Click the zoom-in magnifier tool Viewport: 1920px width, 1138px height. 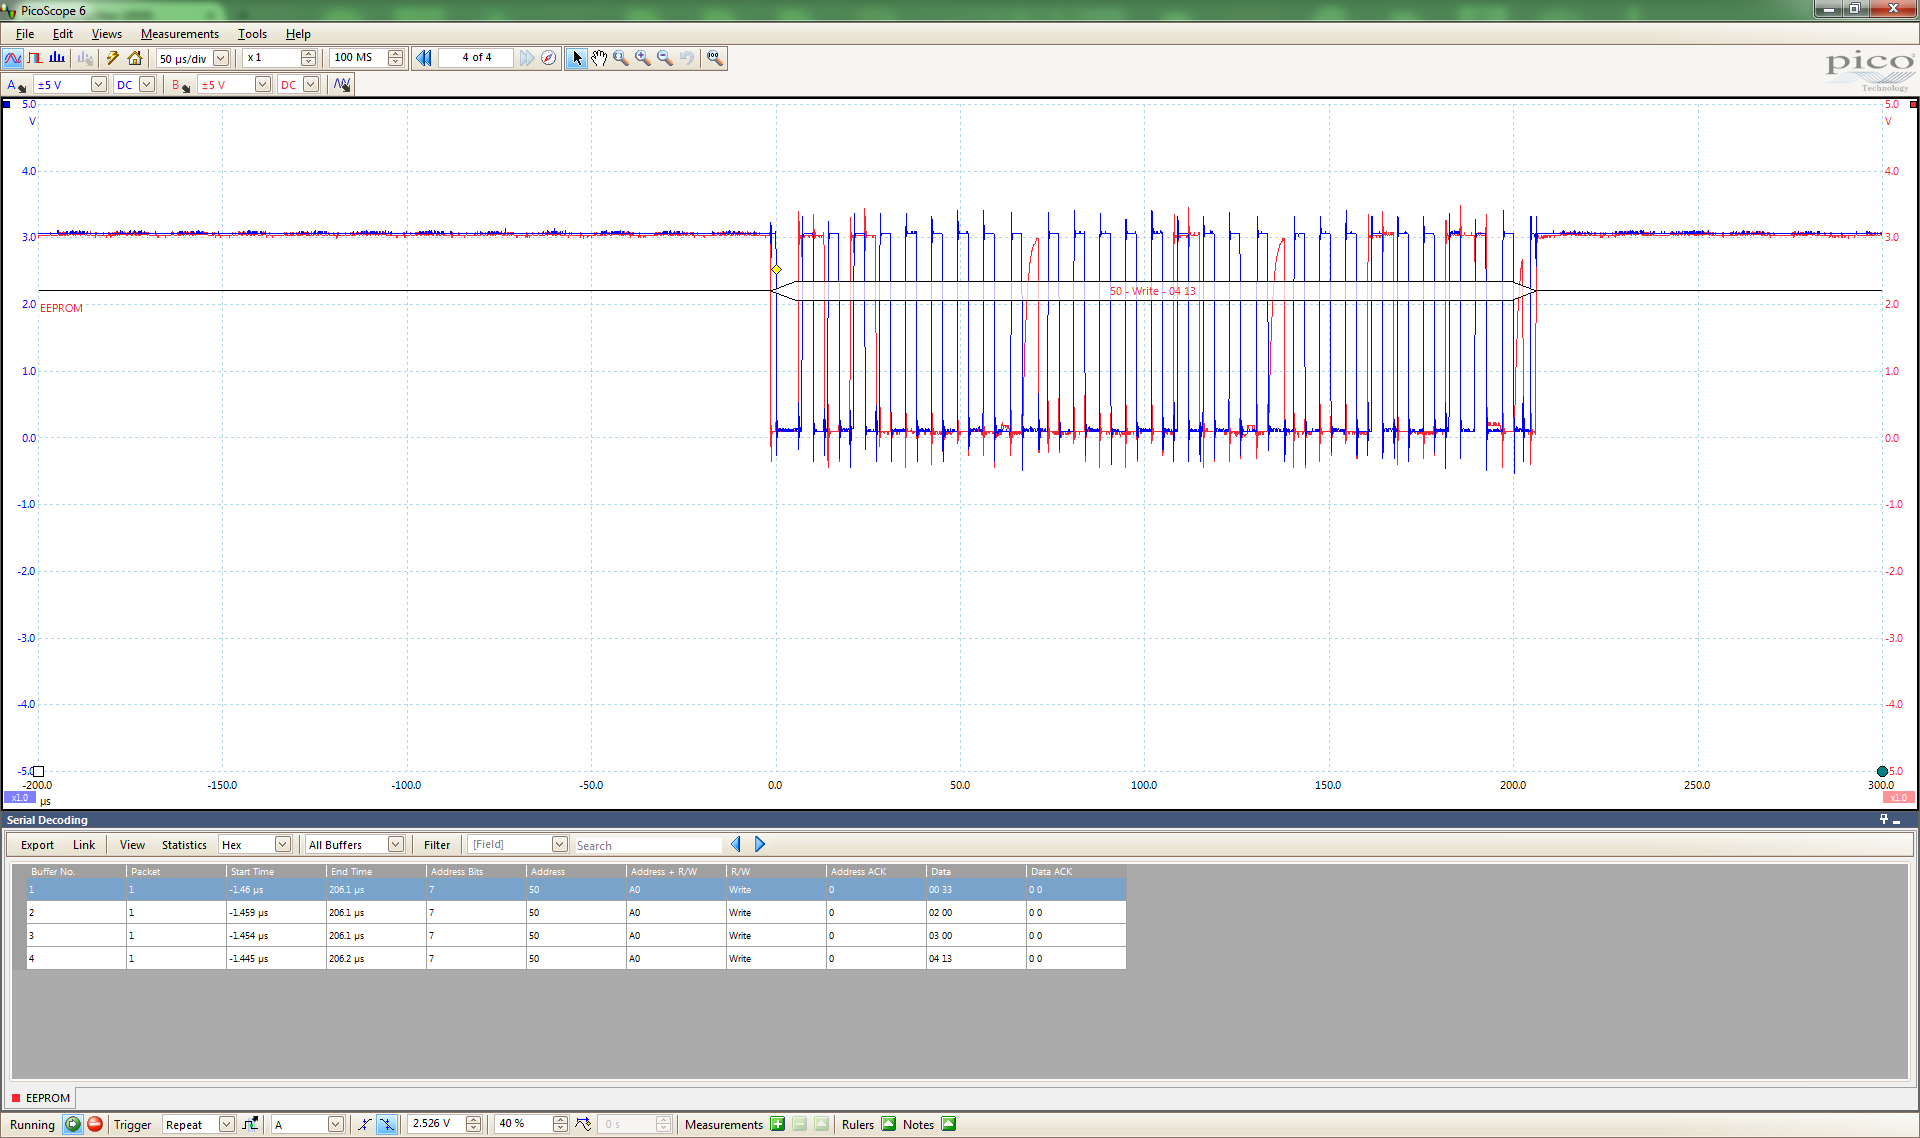tap(643, 58)
